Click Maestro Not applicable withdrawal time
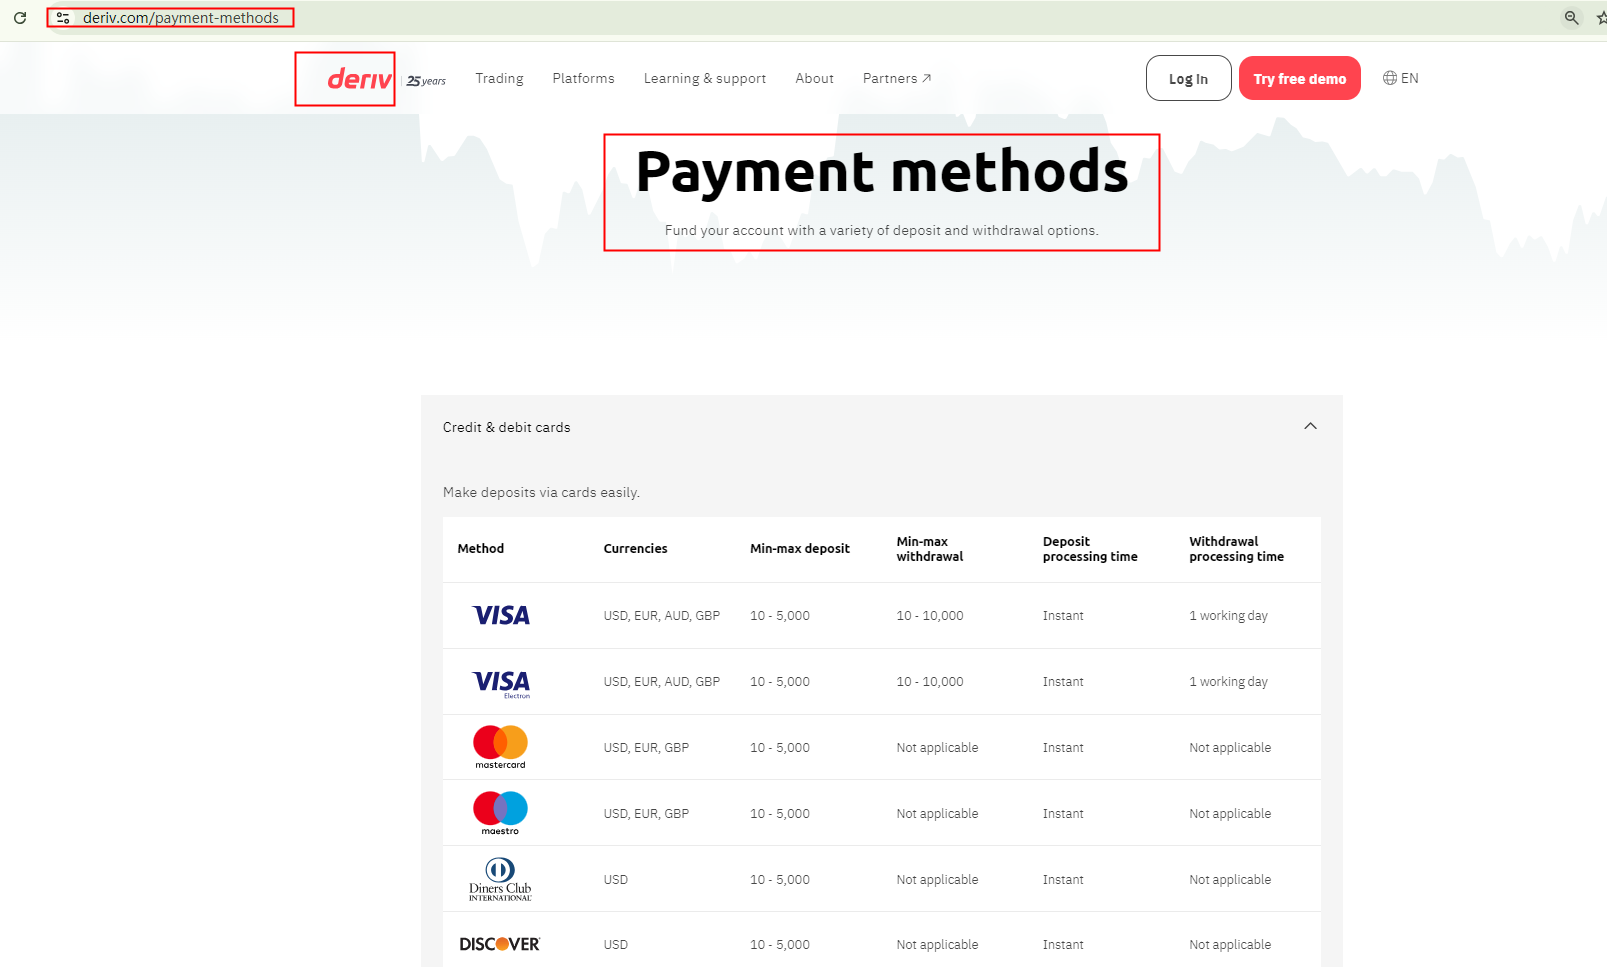Viewport: 1607px width, 967px height. pyautogui.click(x=1230, y=814)
